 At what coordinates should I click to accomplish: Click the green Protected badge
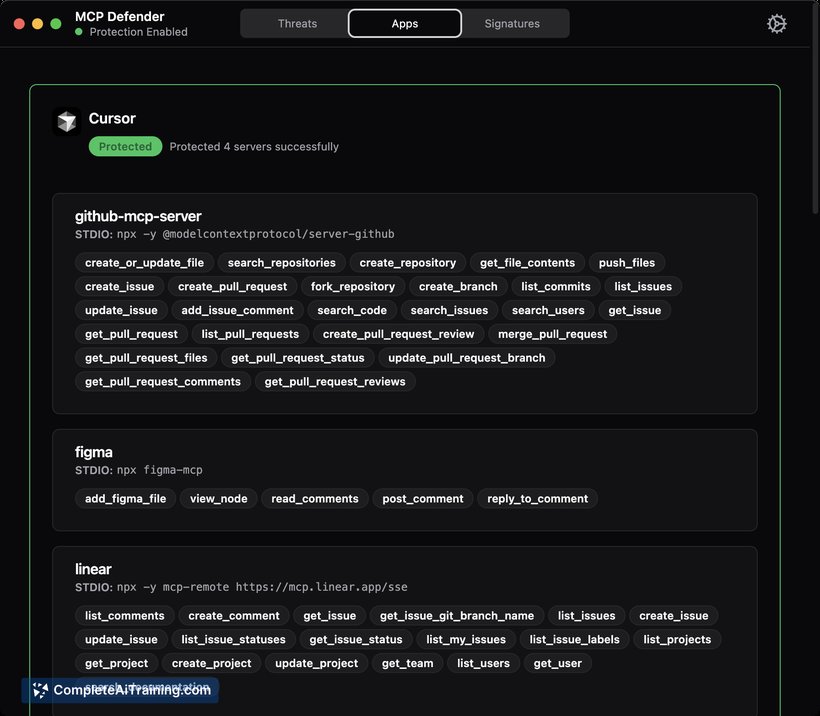[x=126, y=146]
